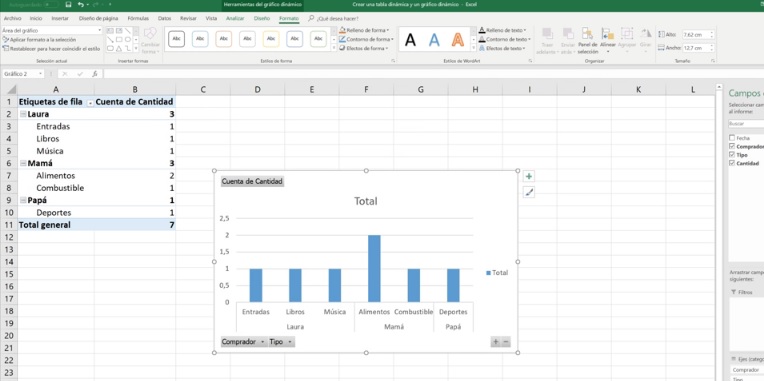Click the Cuenta de Cantidad chart field button
Screen dimensions: 764x381
coord(252,181)
